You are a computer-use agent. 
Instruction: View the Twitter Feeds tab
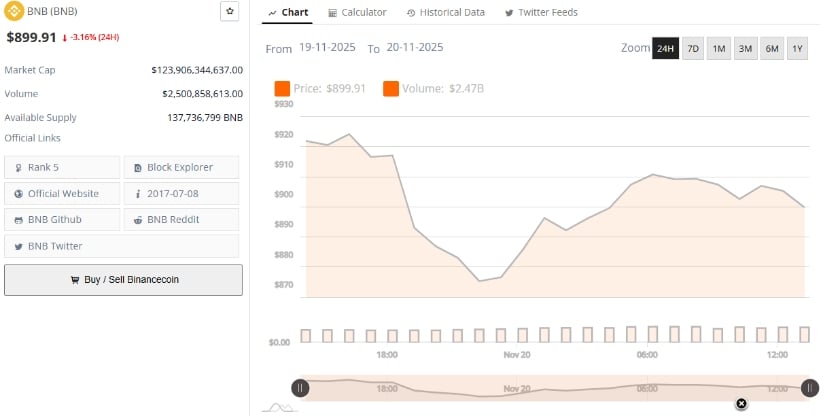(541, 12)
